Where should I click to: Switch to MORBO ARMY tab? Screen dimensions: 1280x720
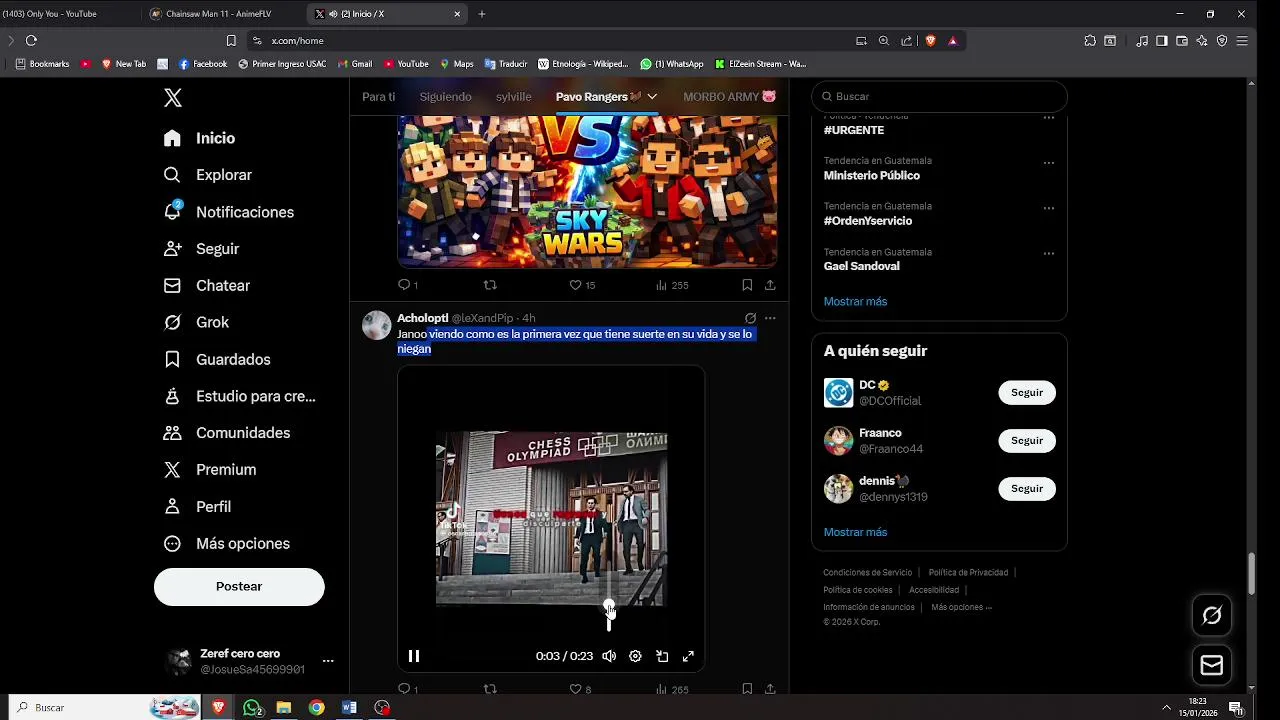(x=730, y=97)
